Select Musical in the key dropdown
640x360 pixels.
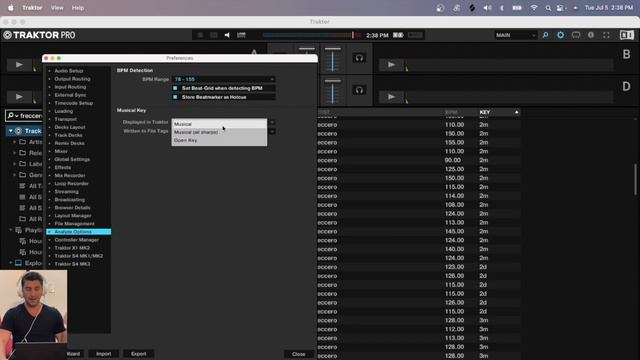pyautogui.click(x=219, y=124)
